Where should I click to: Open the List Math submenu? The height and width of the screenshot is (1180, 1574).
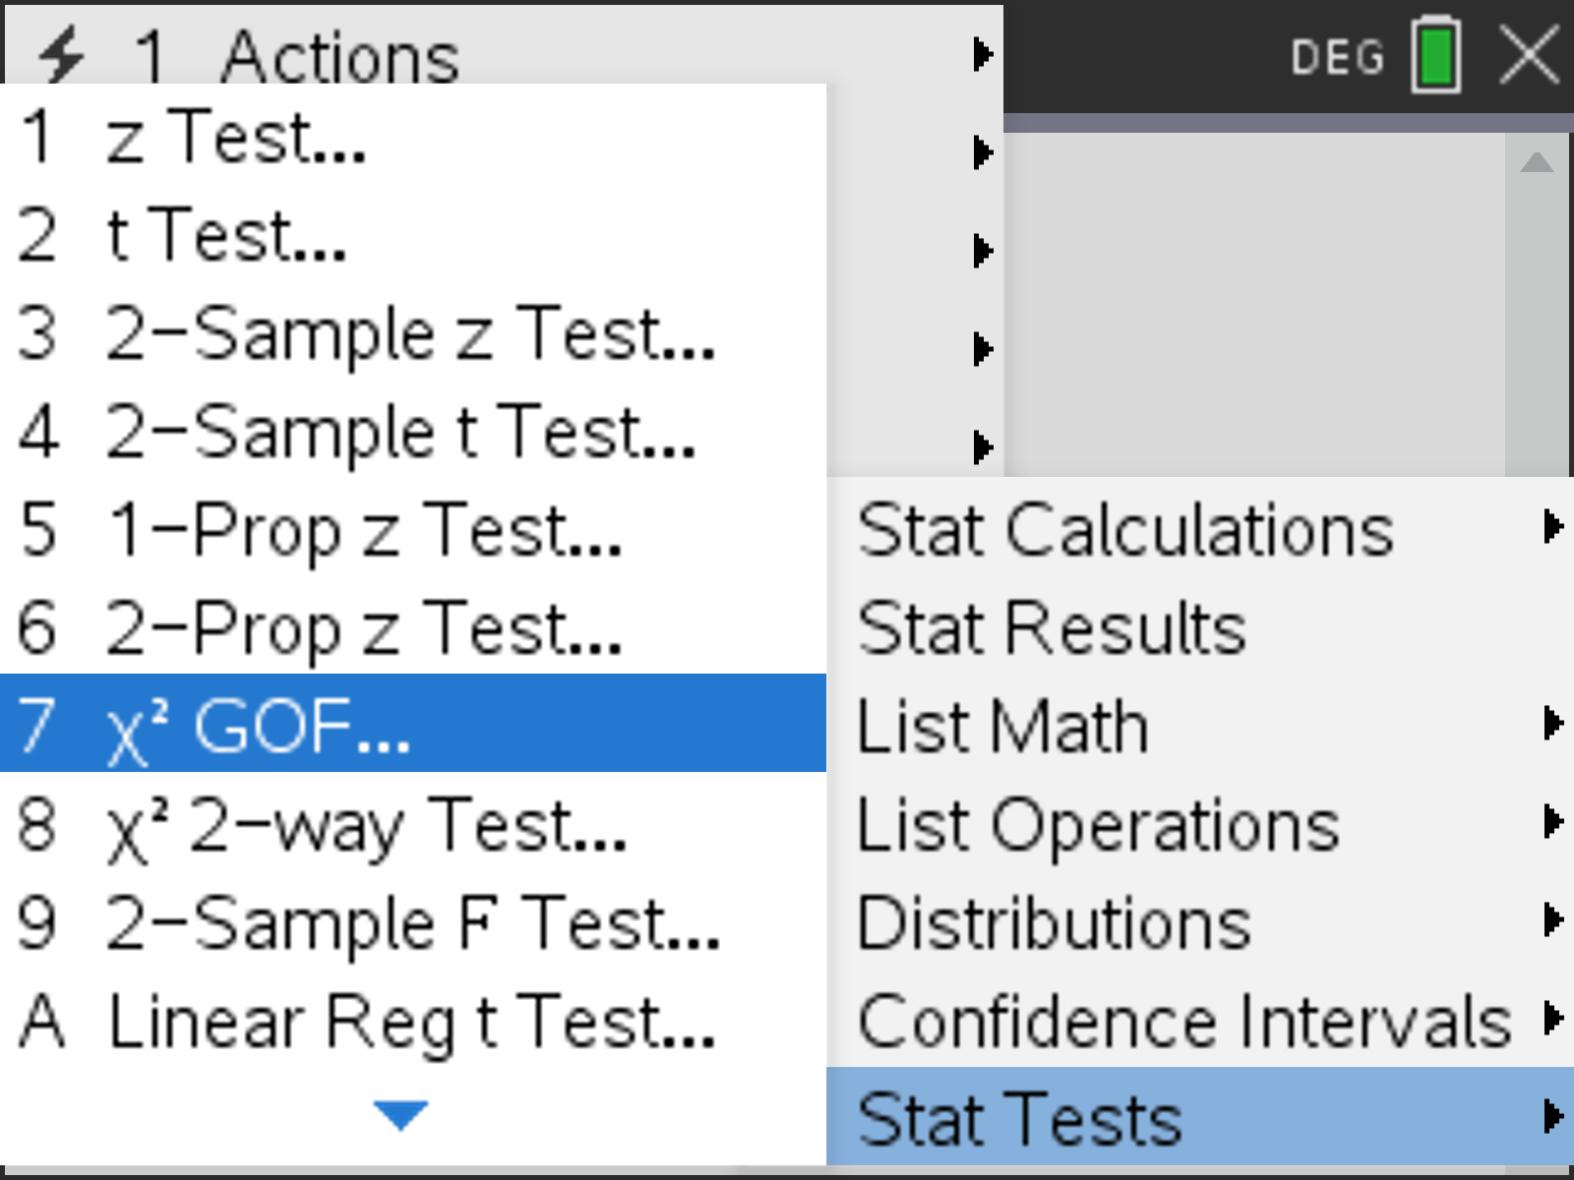pyautogui.click(x=1003, y=725)
